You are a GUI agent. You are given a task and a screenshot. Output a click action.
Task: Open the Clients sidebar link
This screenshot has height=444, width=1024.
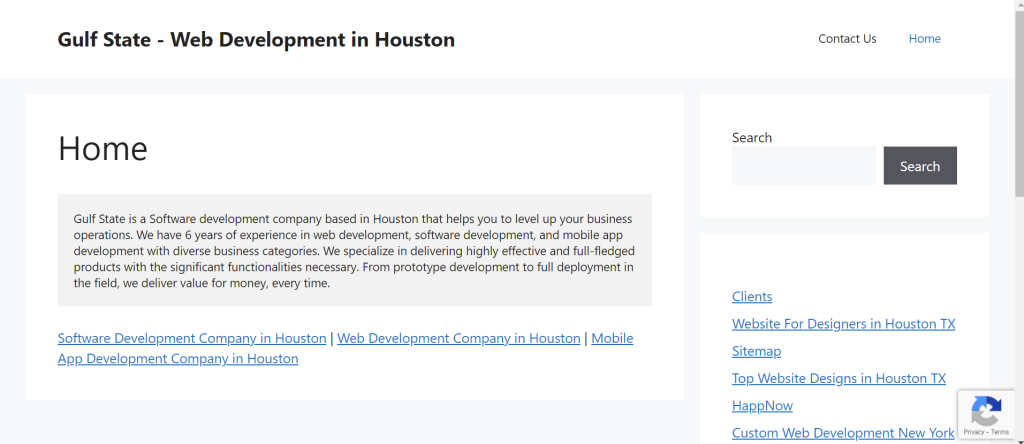[x=752, y=296]
